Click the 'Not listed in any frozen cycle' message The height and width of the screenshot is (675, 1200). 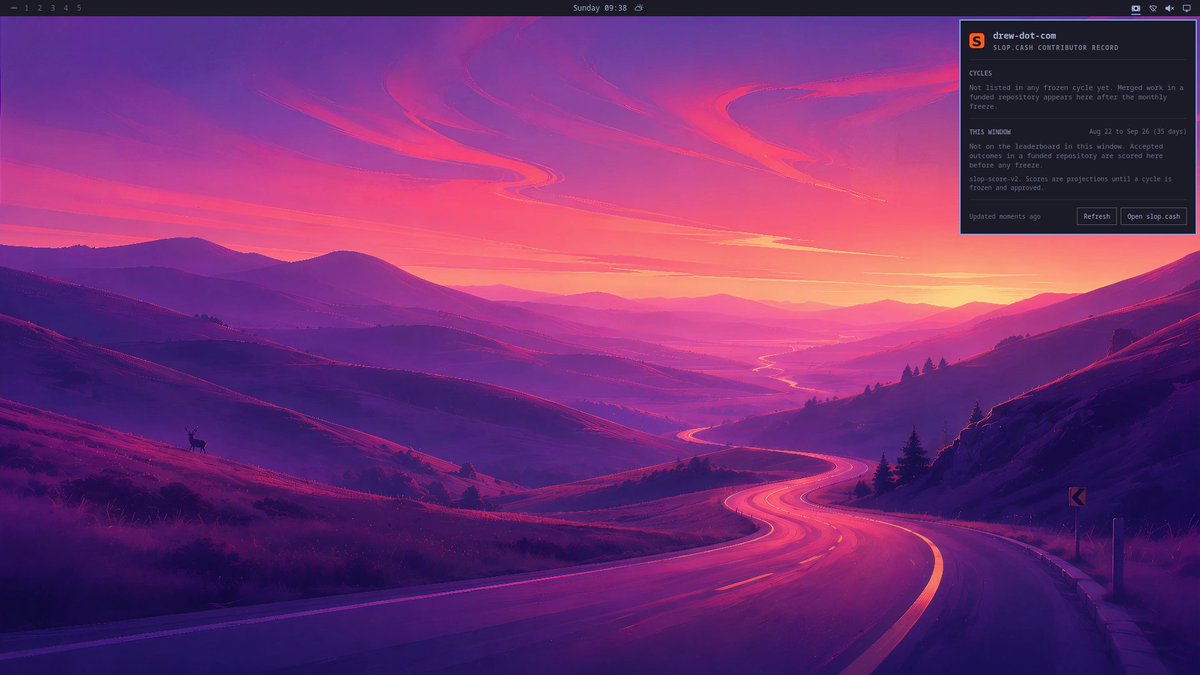(x=1076, y=97)
